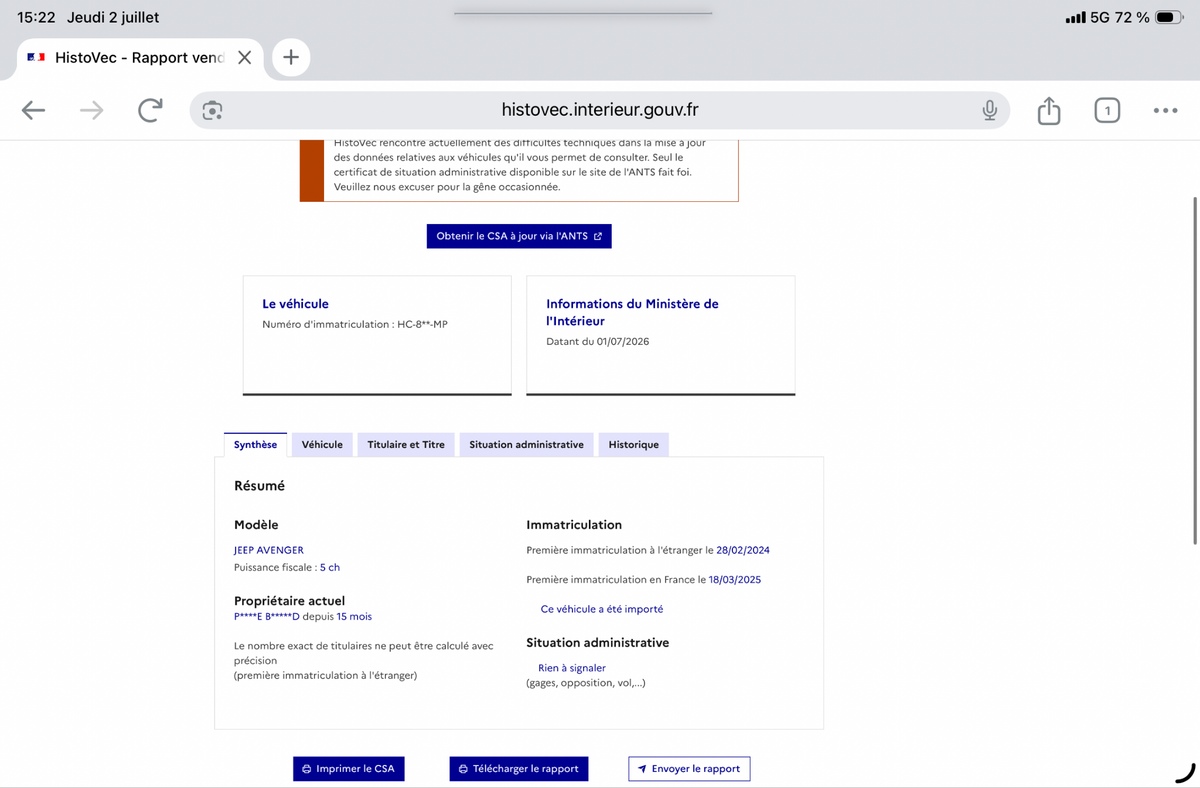Image resolution: width=1200 pixels, height=788 pixels.
Task: Tap the lens search icon in address bar
Action: pyautogui.click(x=212, y=110)
